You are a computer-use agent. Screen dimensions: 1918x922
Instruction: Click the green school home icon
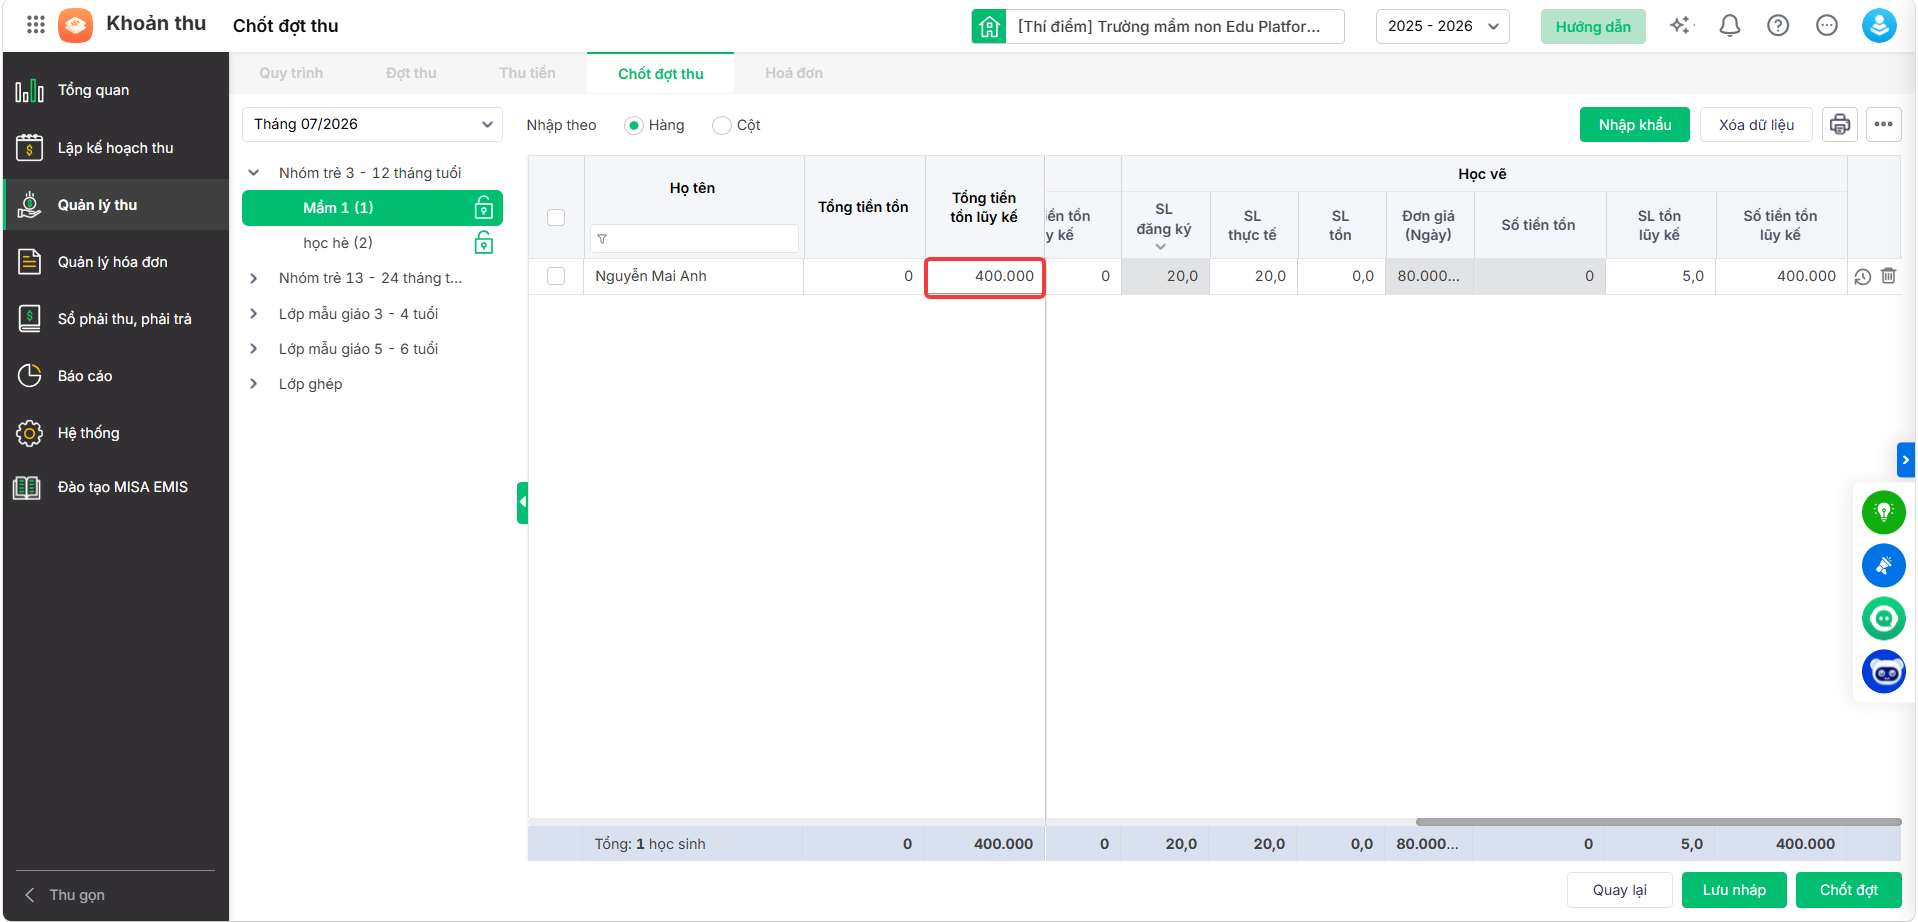coord(989,26)
